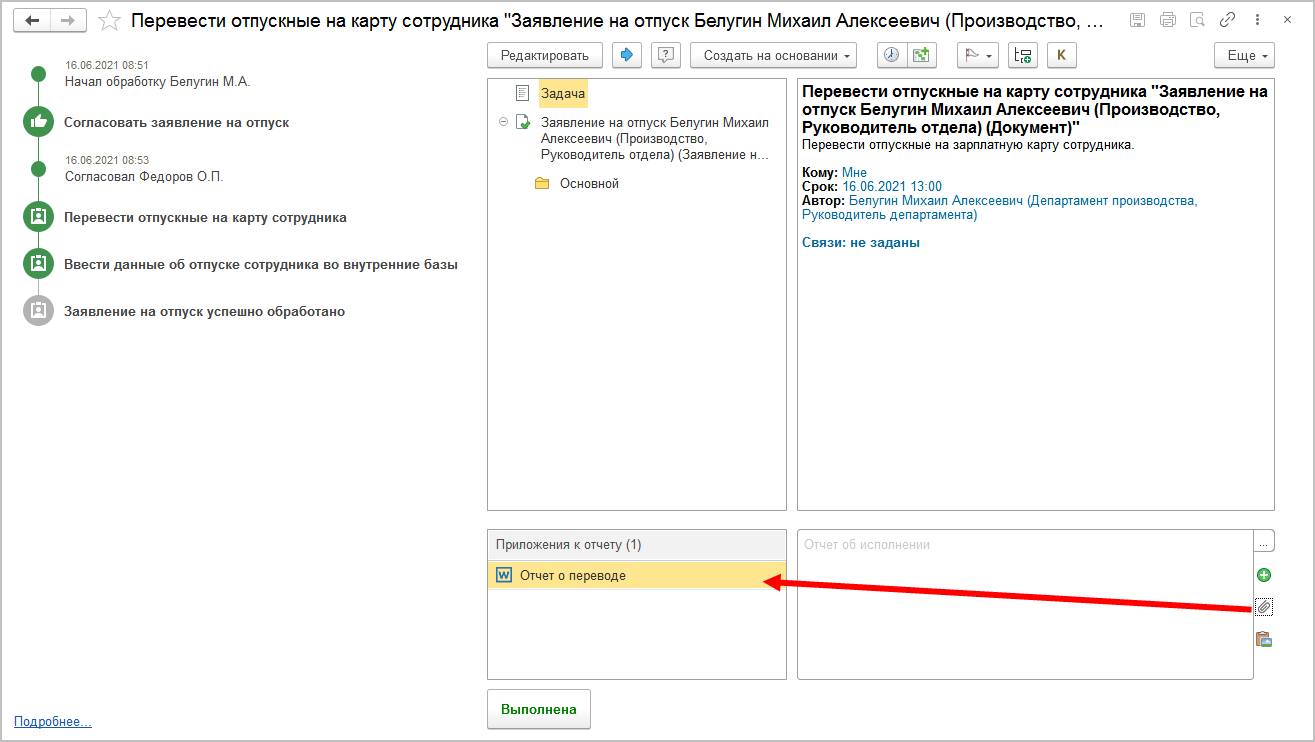Click the K button in the toolbar
This screenshot has width=1315, height=742.
tap(1061, 55)
